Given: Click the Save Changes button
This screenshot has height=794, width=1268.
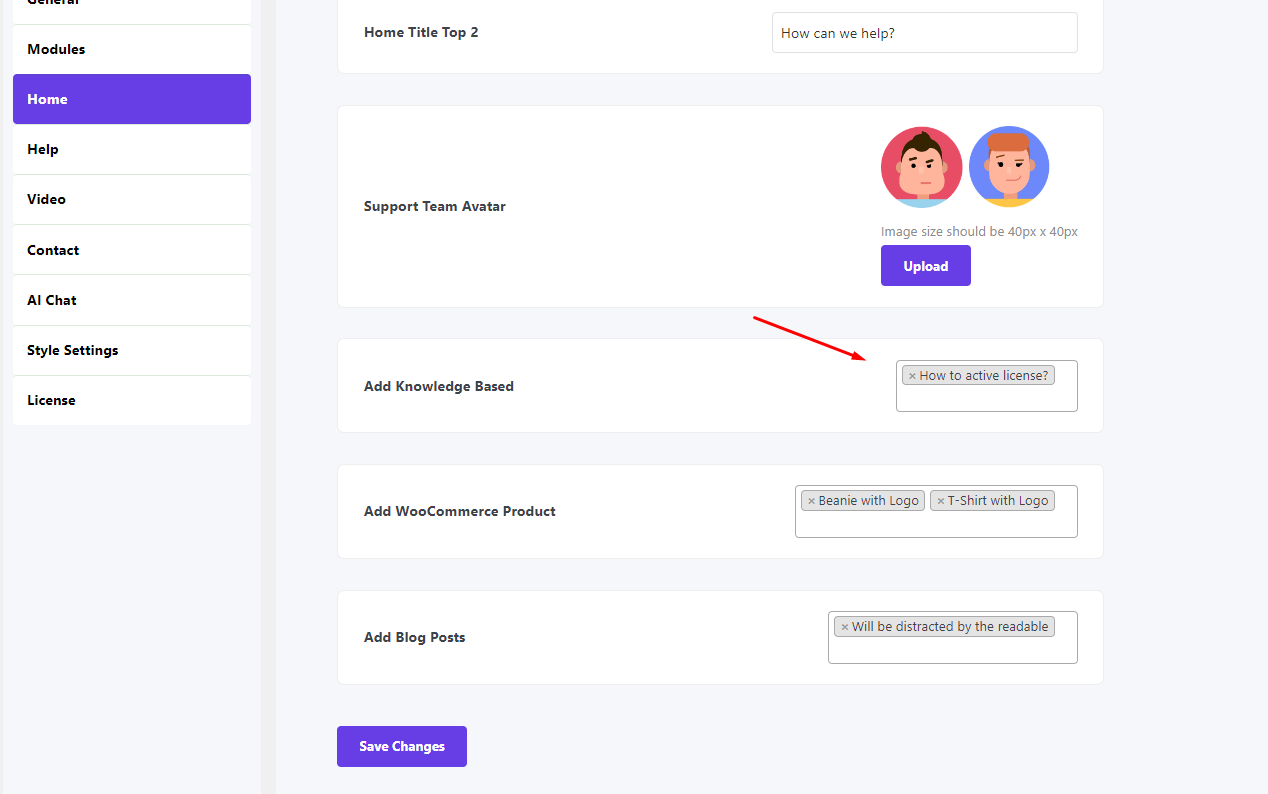Looking at the screenshot, I should pyautogui.click(x=401, y=746).
